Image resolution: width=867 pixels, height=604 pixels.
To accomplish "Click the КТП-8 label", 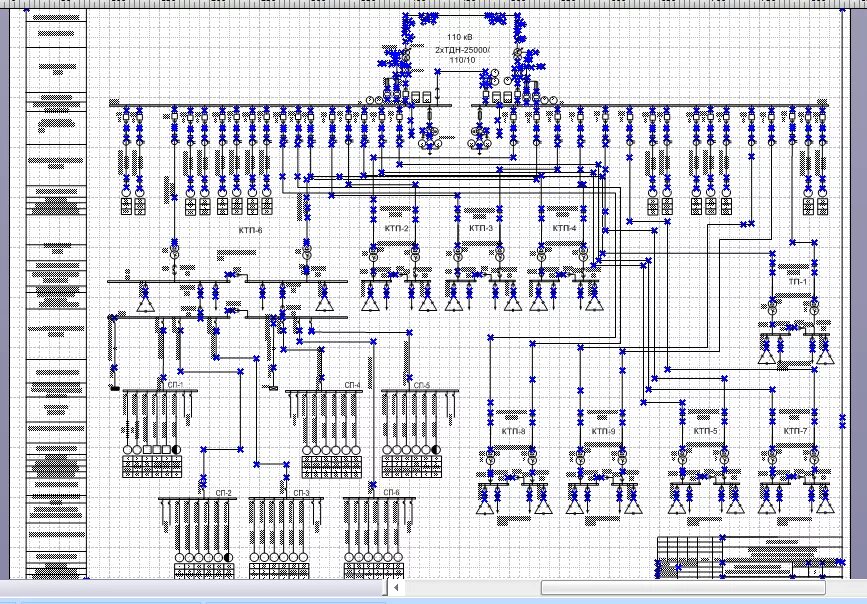I will pos(514,431).
